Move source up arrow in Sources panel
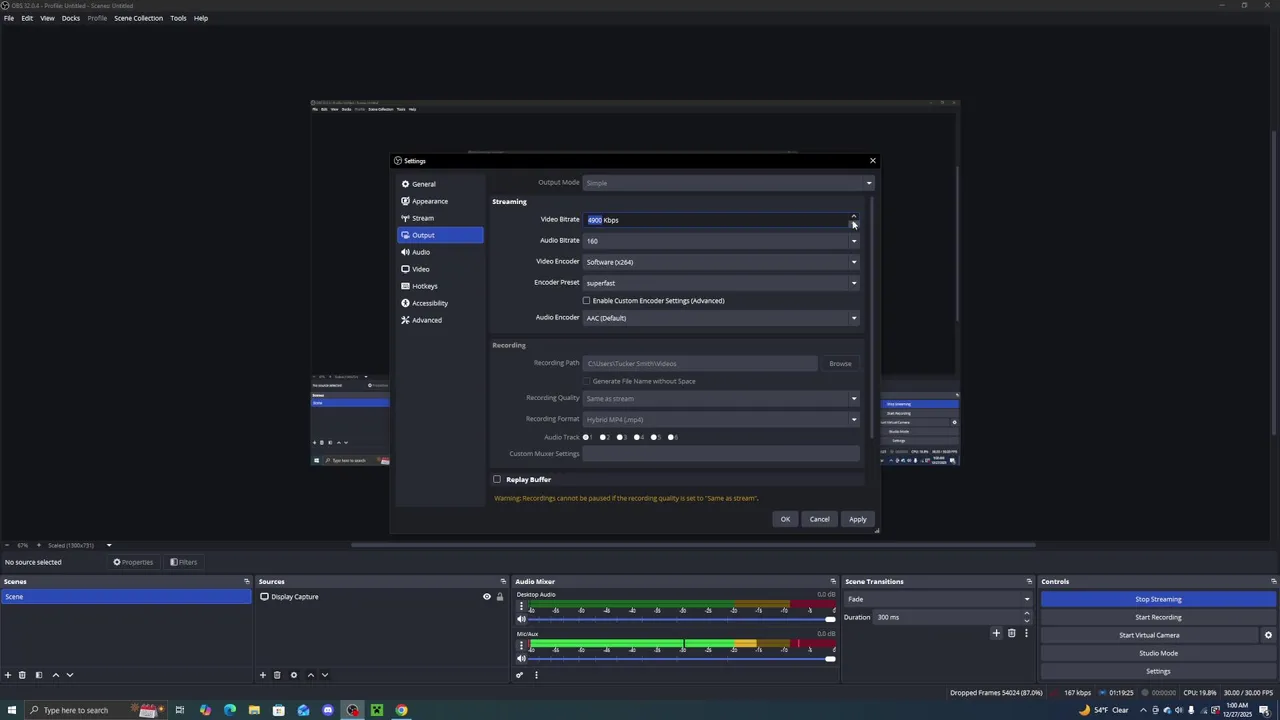1280x720 pixels. pos(310,675)
